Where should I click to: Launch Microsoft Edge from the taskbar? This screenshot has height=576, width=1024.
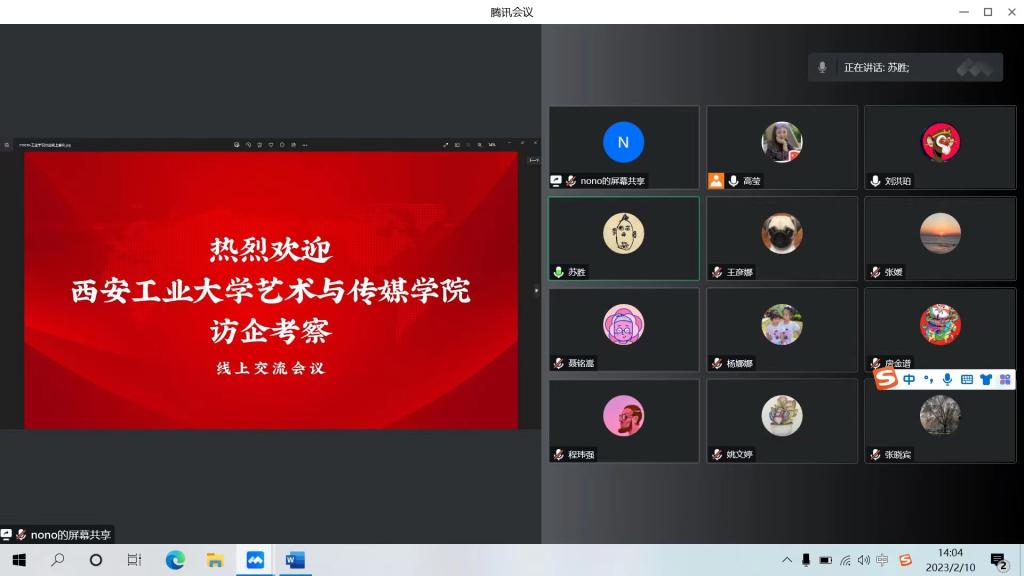tap(175, 560)
